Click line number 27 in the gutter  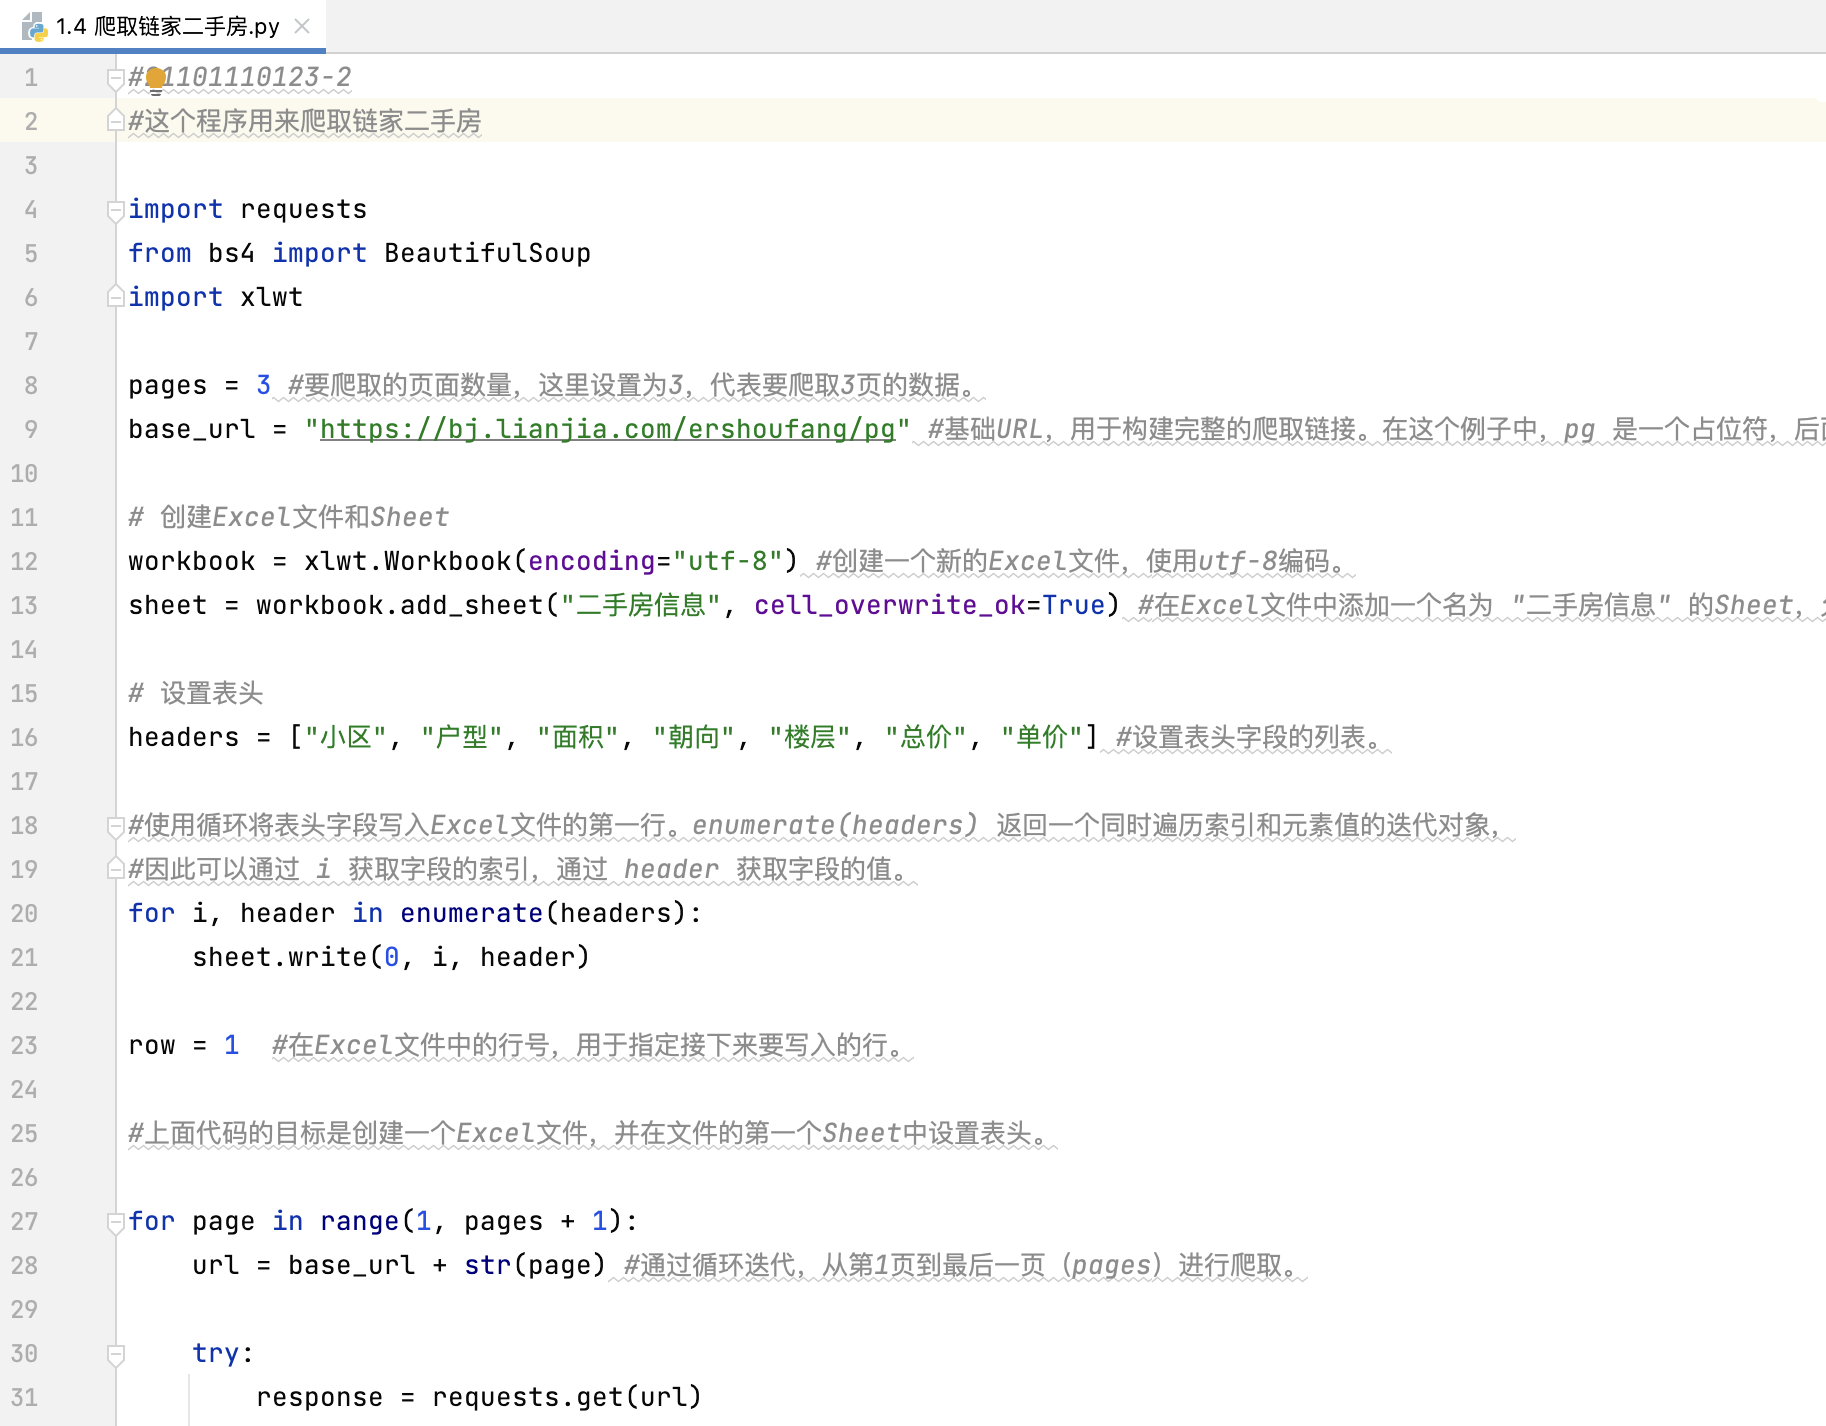[x=24, y=1221]
